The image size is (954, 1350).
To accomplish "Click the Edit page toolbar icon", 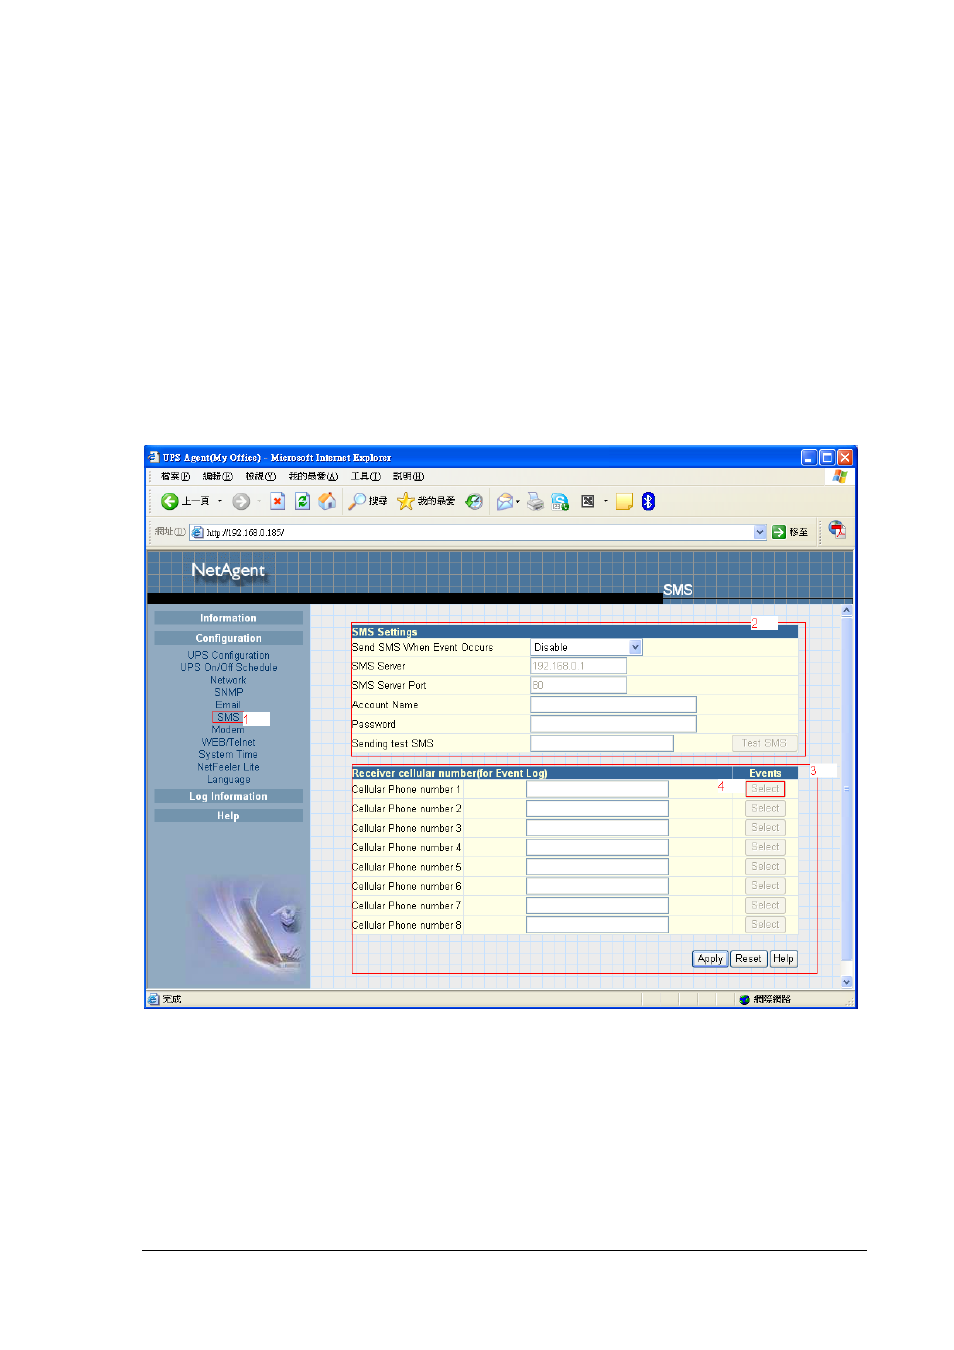I will (x=560, y=502).
